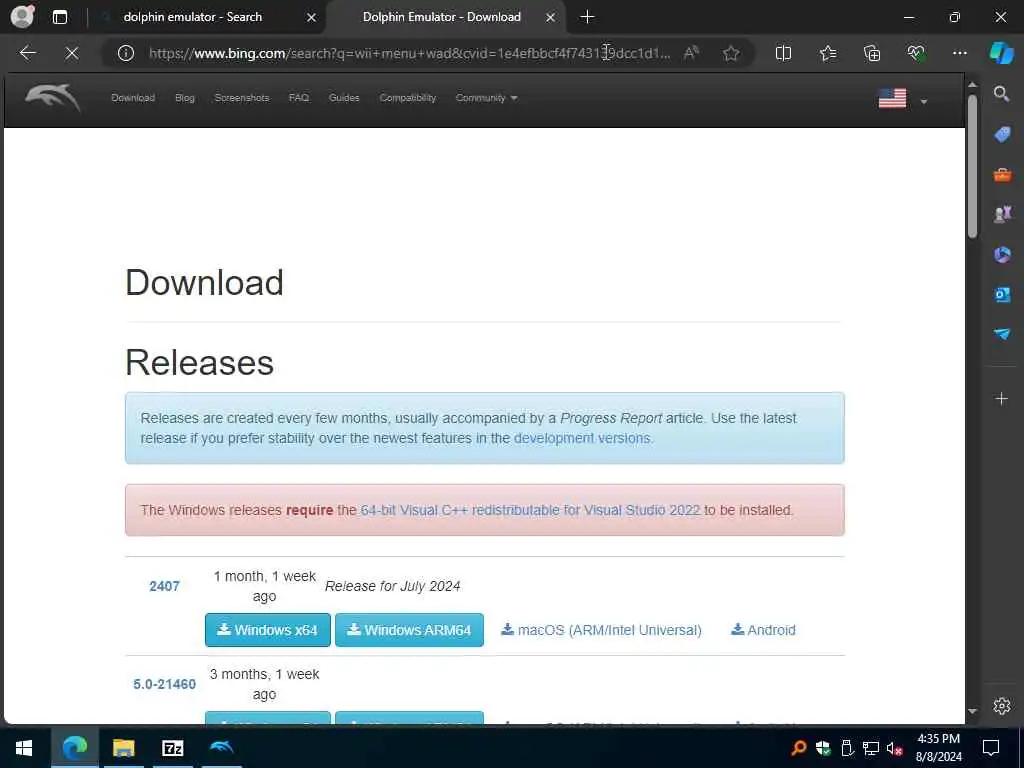Open the 64-bit Visual C++ redistributable link
Viewport: 1024px width, 768px height.
point(530,510)
